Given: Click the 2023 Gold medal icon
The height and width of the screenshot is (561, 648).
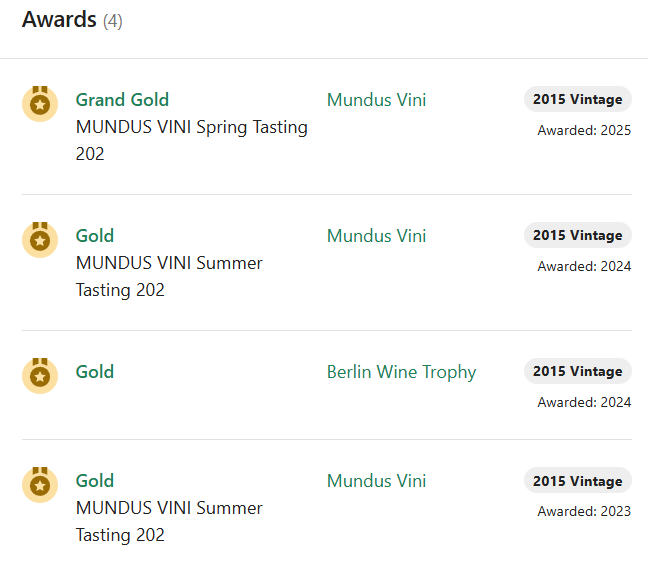Looking at the screenshot, I should [x=40, y=484].
